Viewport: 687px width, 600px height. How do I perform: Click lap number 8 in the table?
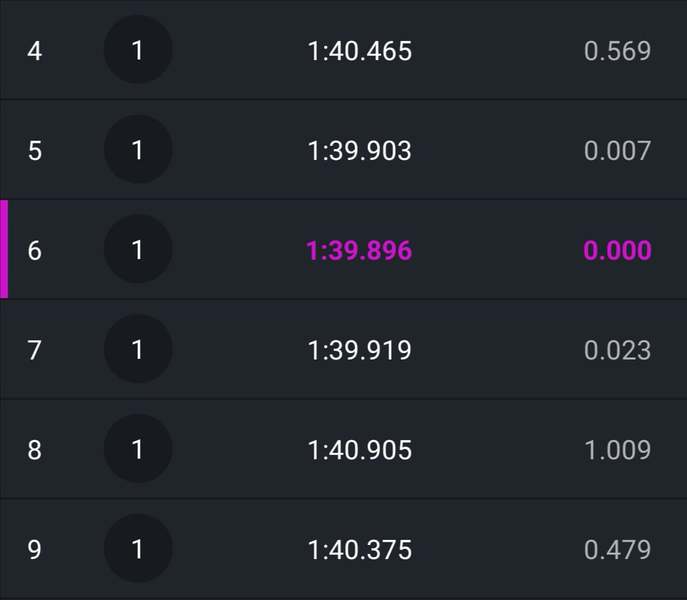coord(35,451)
